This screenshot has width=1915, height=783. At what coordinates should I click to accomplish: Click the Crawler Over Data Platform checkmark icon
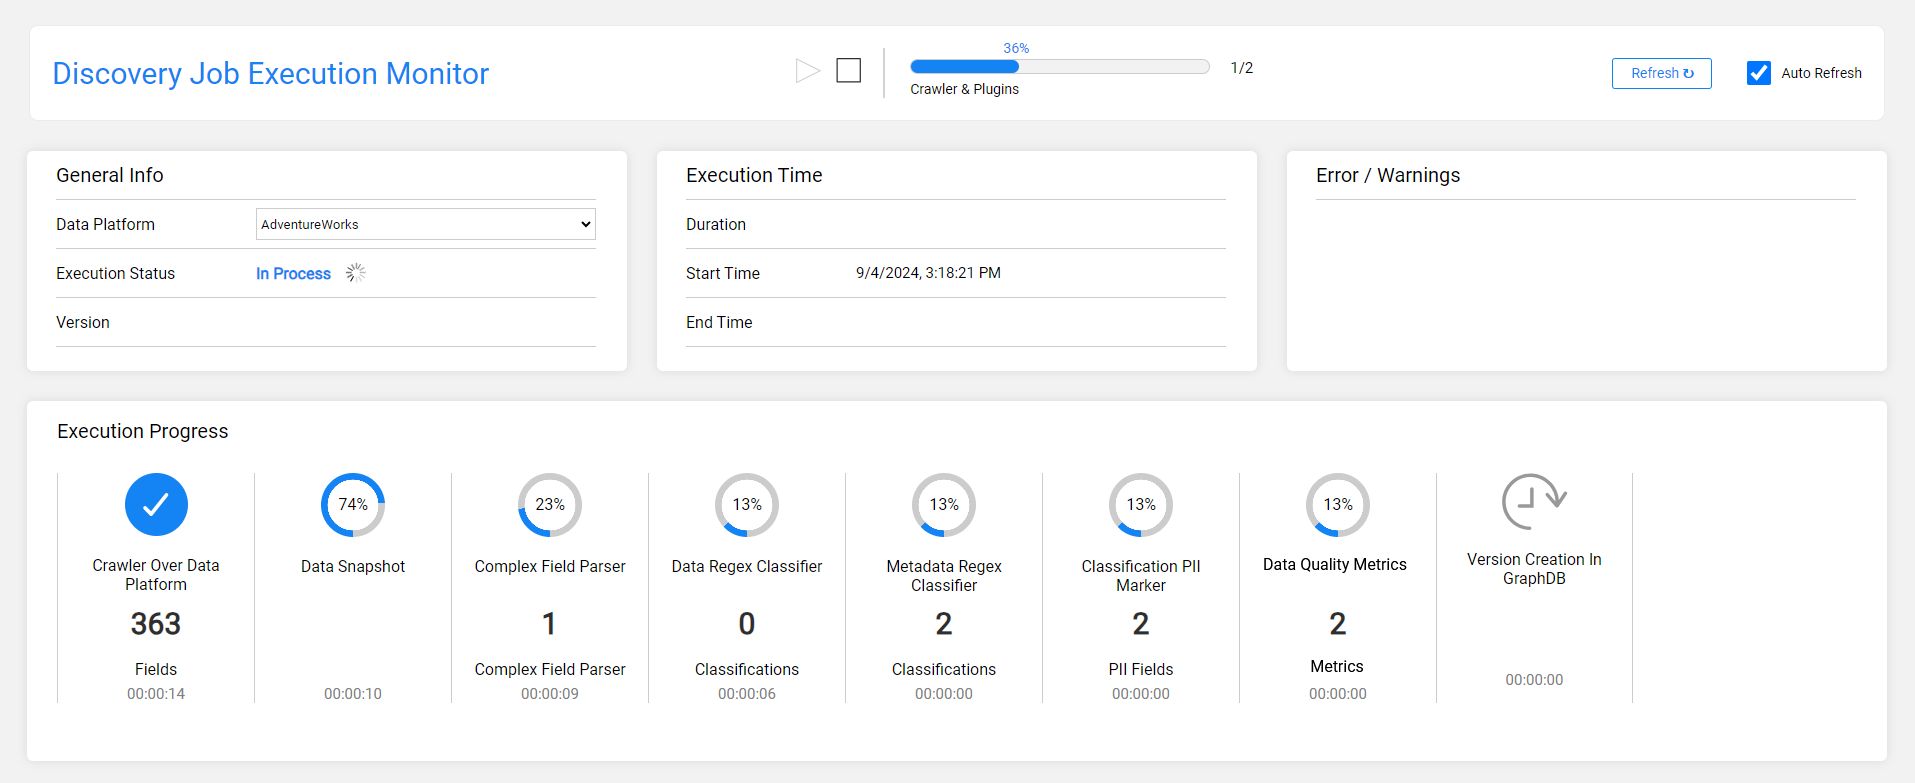click(156, 504)
